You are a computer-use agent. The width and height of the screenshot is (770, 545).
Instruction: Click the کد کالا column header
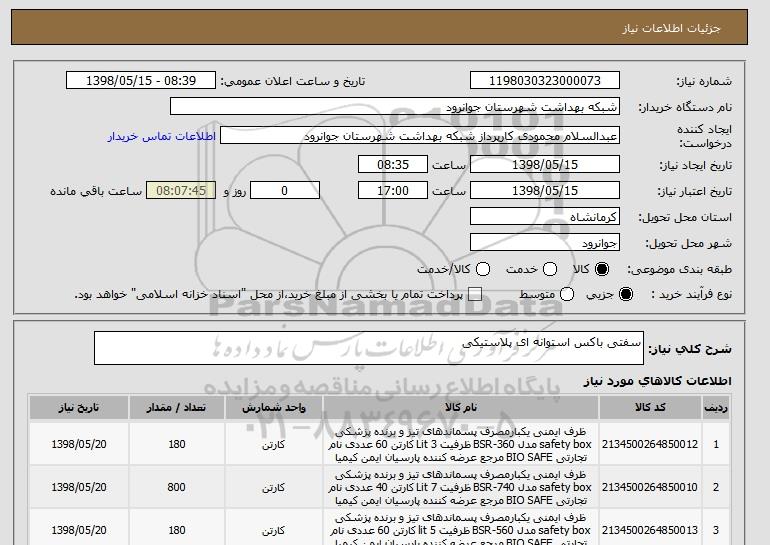[x=650, y=408]
